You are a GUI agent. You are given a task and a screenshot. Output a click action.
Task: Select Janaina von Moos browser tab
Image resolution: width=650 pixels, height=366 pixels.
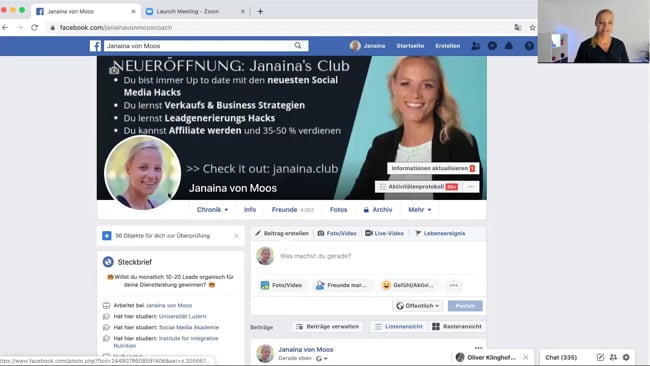pyautogui.click(x=85, y=12)
